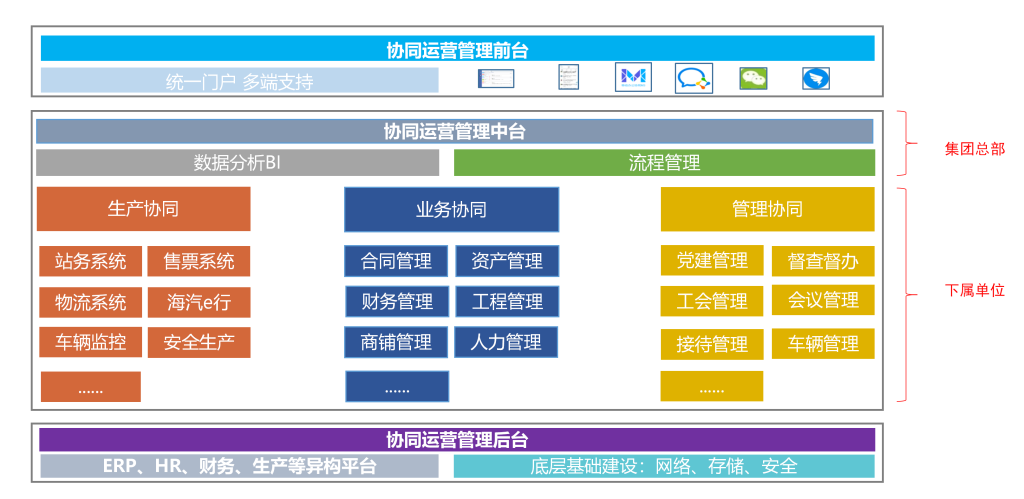Click the 生产协同 header block
Image resolution: width=1024 pixels, height=499 pixels.
pos(143,209)
